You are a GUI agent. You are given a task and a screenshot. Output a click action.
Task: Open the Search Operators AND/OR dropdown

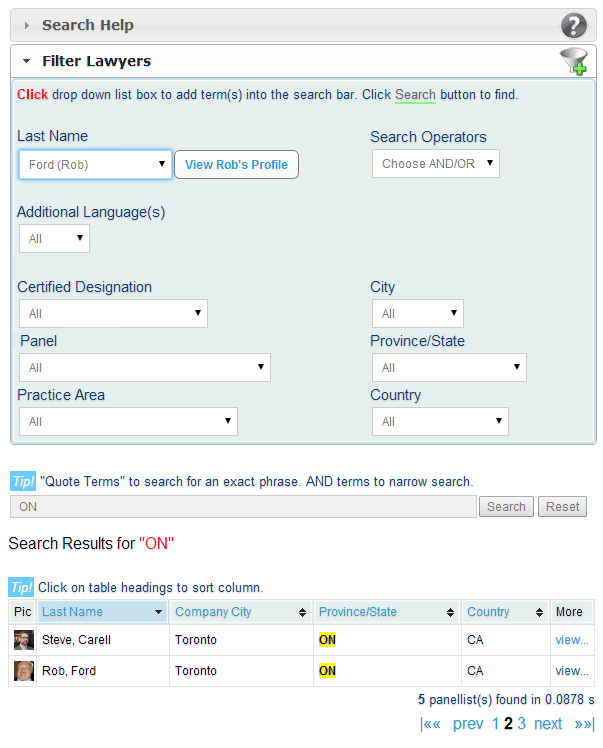point(436,164)
